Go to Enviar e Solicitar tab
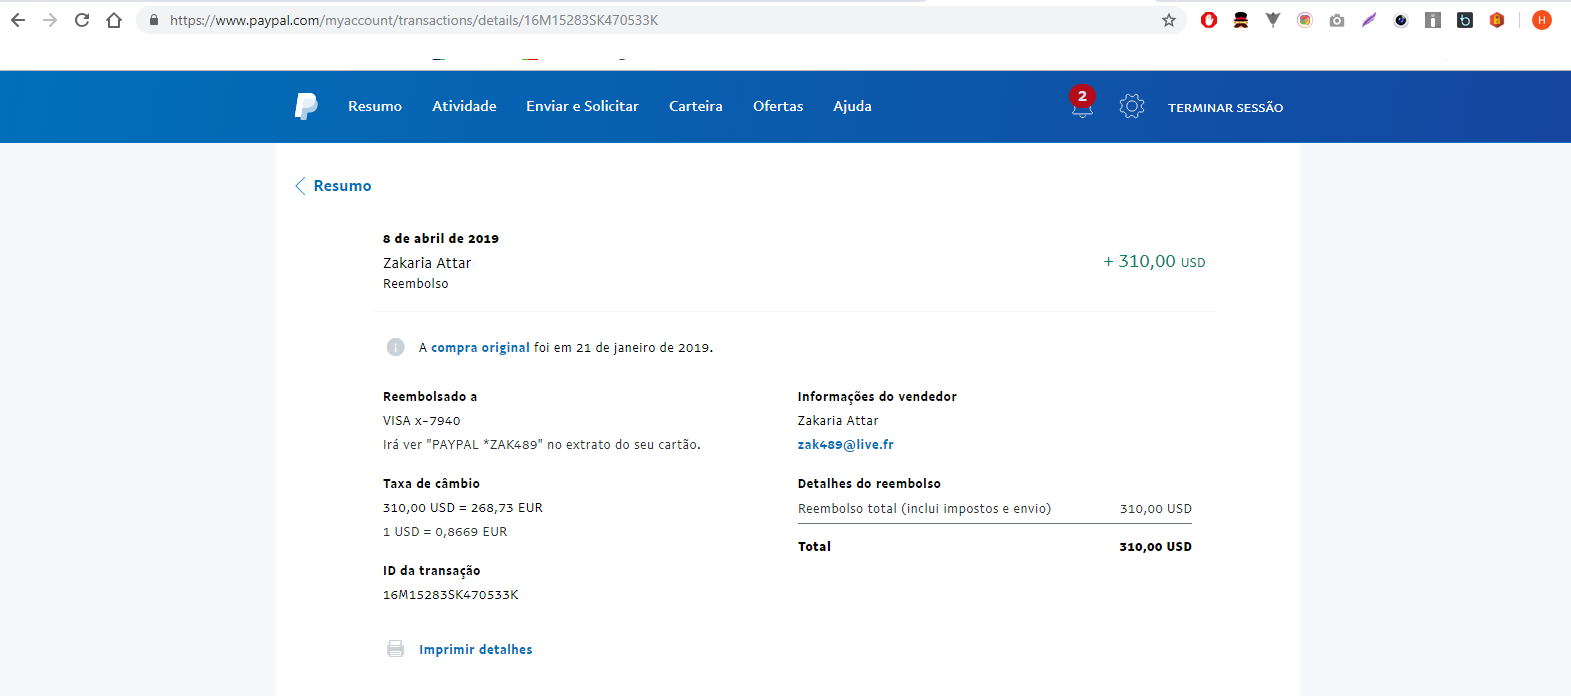 tap(582, 106)
